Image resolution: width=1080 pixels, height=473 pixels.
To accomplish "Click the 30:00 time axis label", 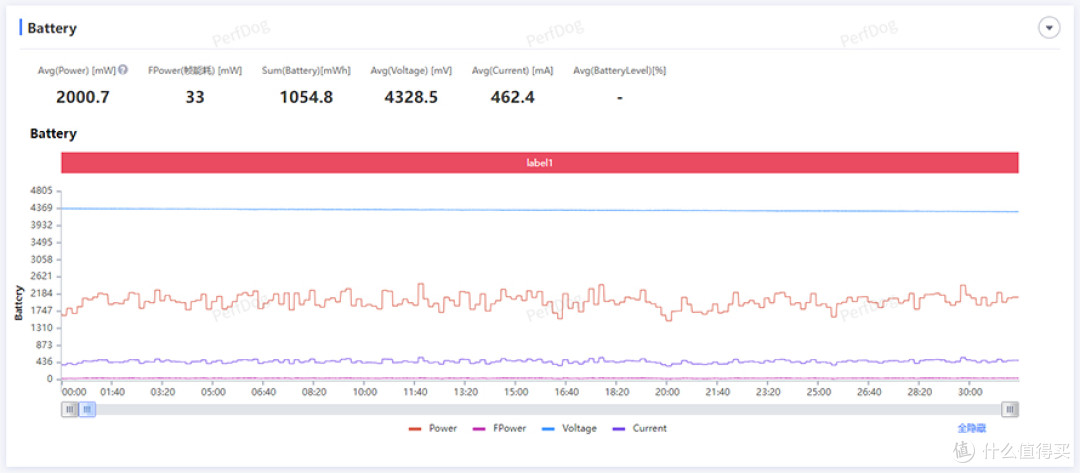I will pos(970,392).
